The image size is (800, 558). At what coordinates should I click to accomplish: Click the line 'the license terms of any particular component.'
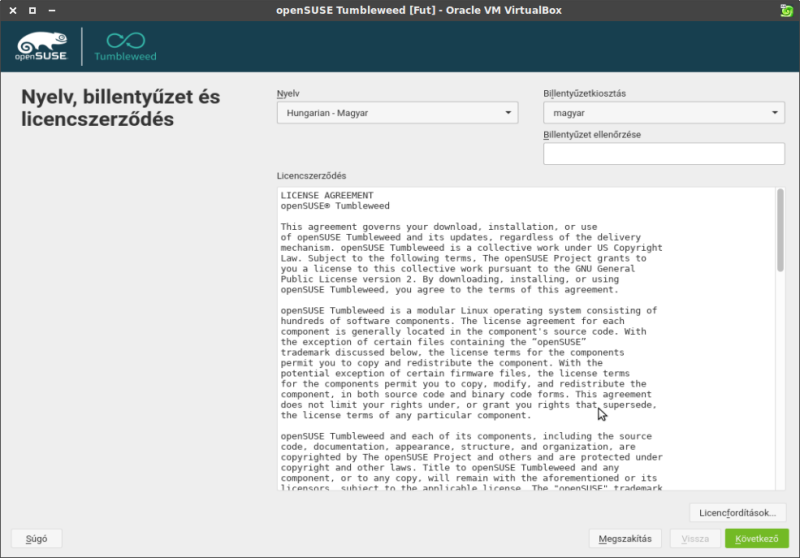pos(406,415)
